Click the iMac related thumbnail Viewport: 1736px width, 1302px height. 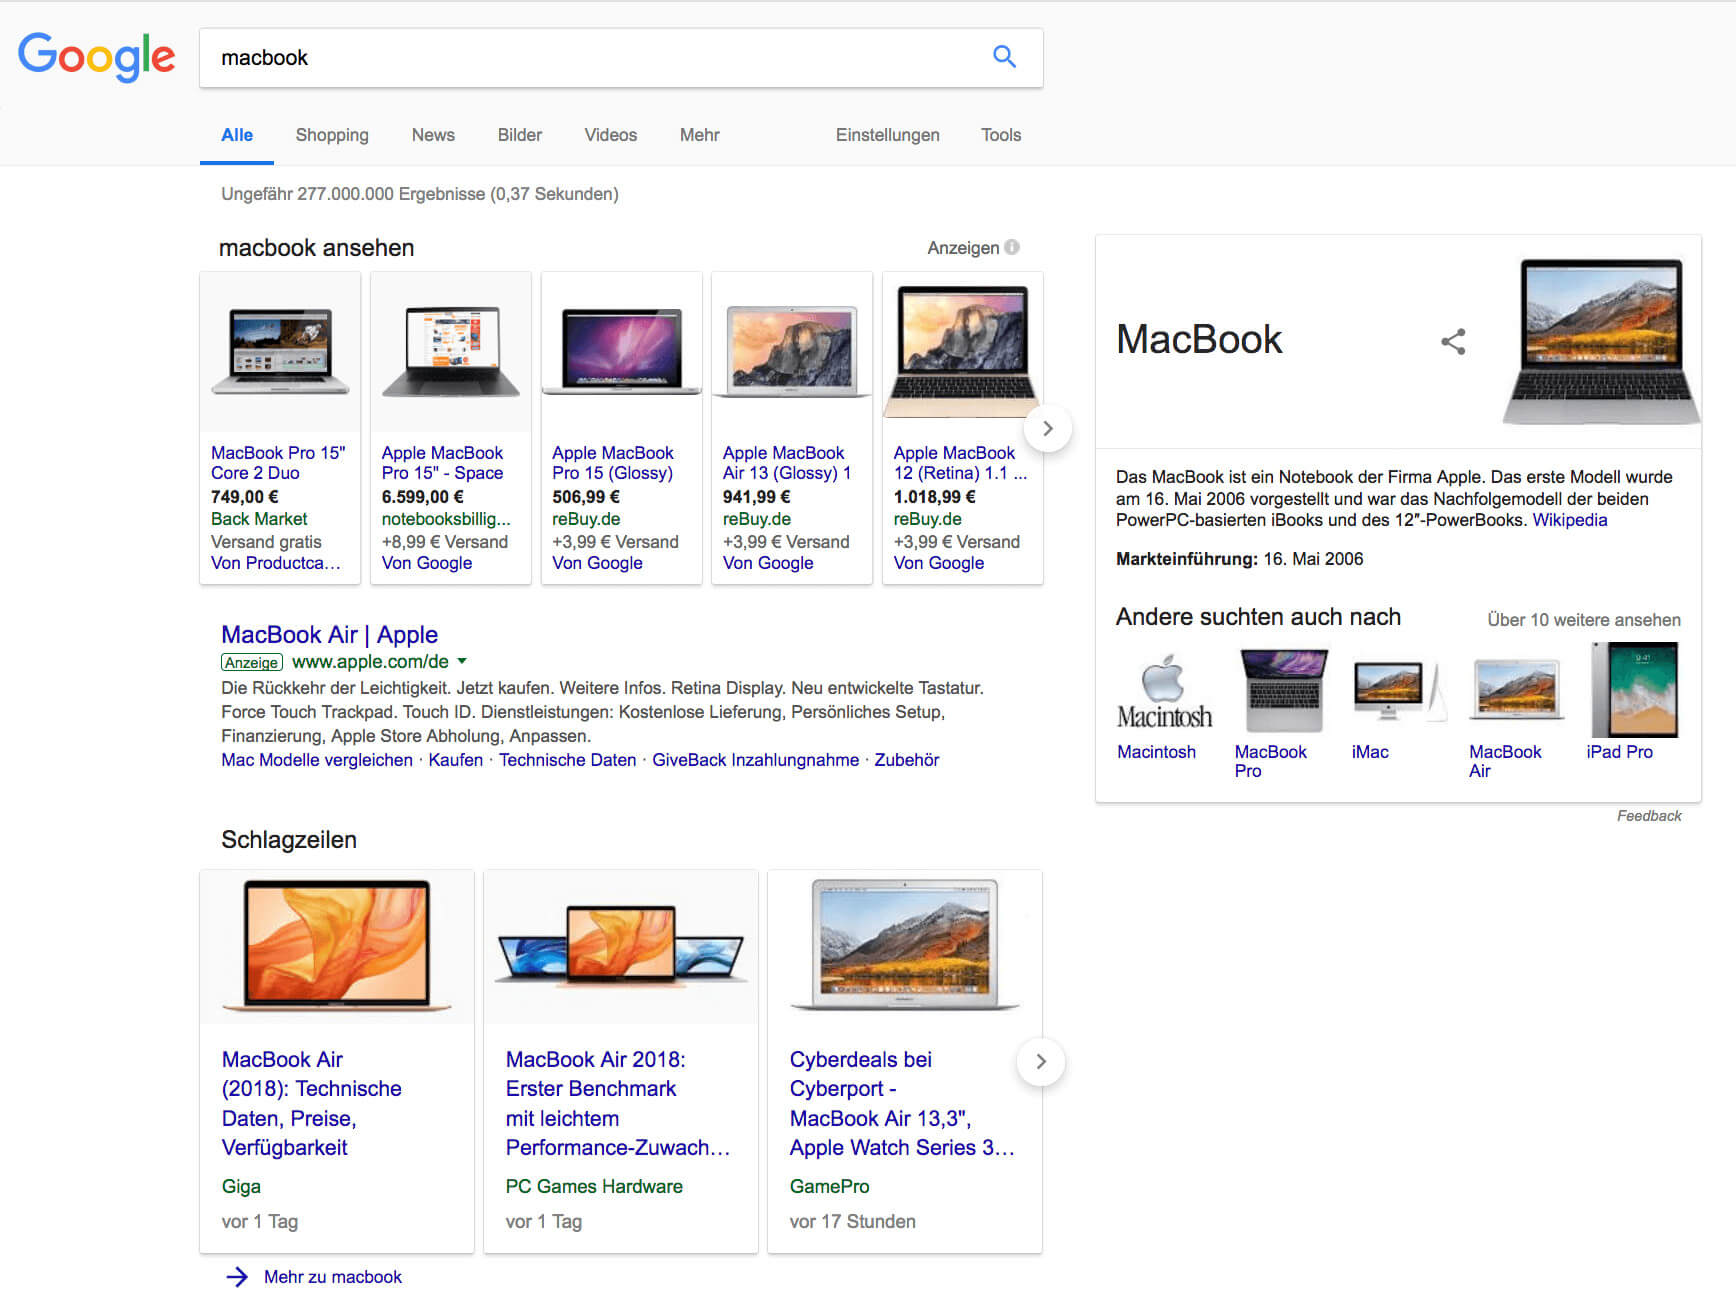[1399, 690]
